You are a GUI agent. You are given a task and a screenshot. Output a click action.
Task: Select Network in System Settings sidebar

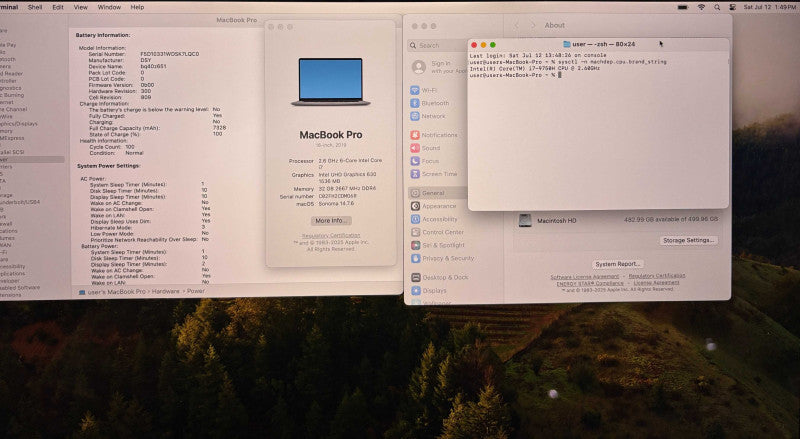pos(428,116)
